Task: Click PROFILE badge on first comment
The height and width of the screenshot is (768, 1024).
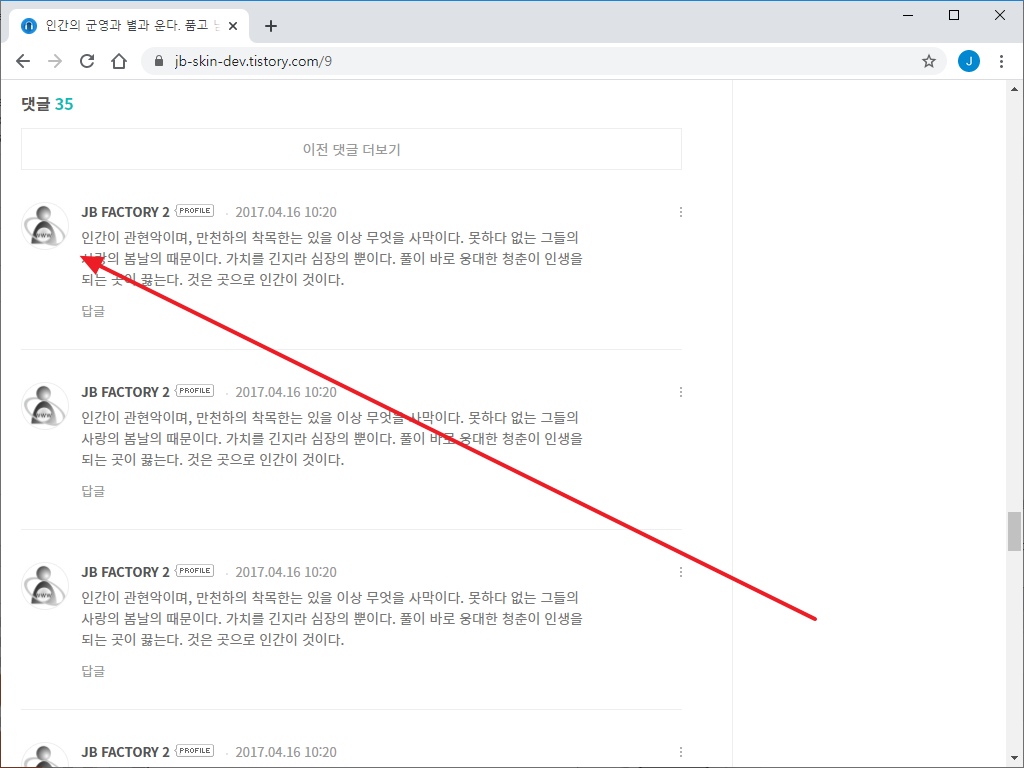Action: click(195, 211)
